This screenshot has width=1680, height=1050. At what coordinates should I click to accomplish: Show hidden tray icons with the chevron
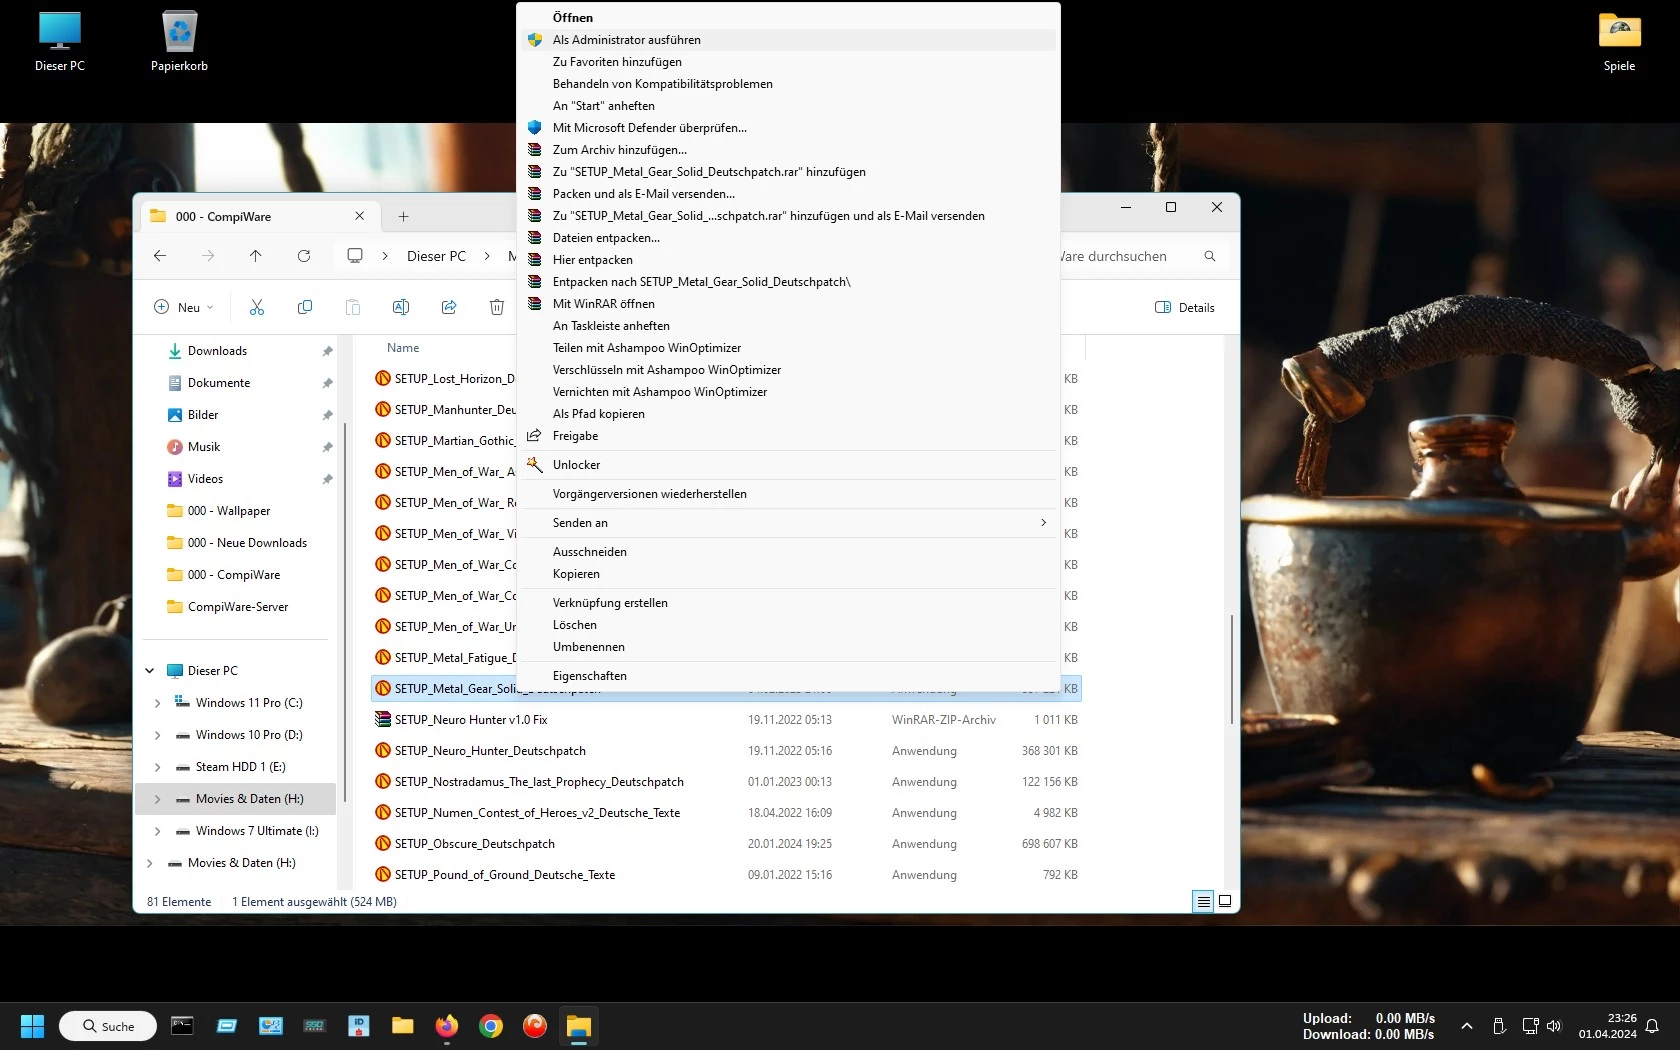coord(1467,1026)
